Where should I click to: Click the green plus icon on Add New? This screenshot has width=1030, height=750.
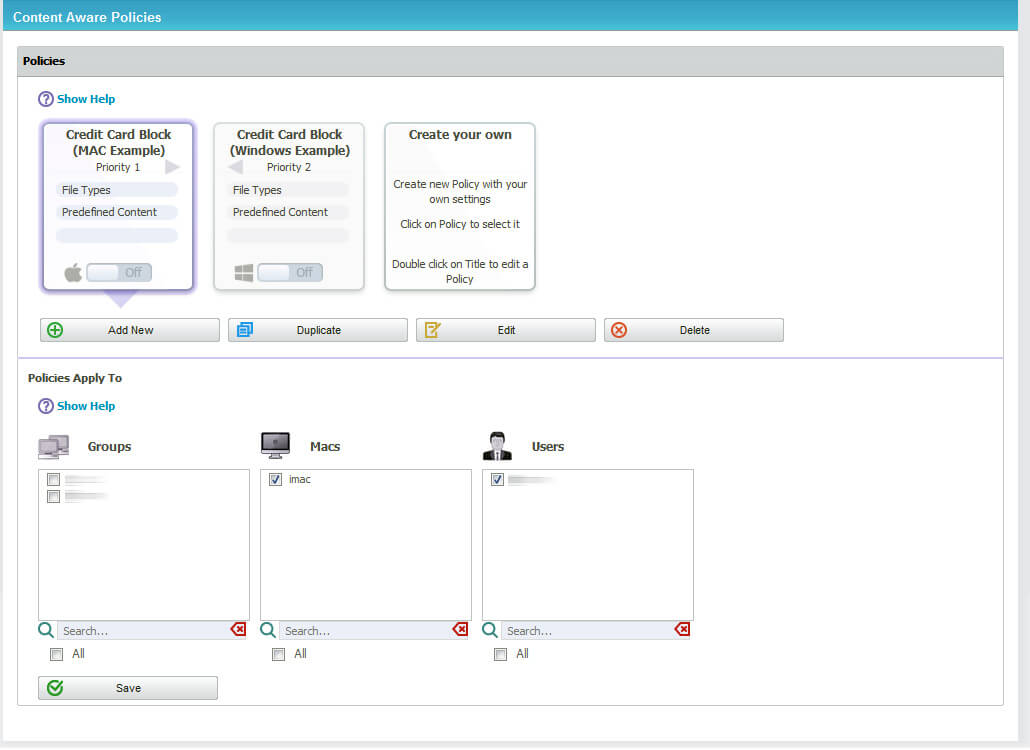click(x=55, y=330)
